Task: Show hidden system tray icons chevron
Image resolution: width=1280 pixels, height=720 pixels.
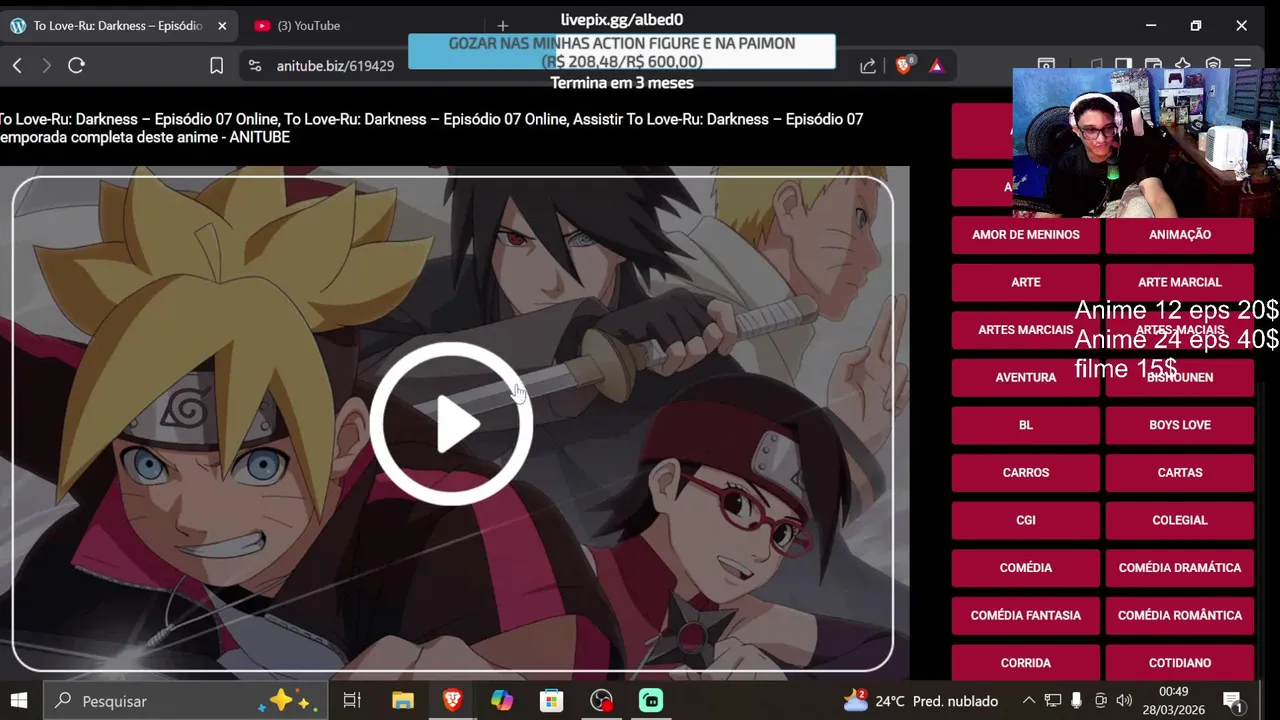Action: point(1028,701)
